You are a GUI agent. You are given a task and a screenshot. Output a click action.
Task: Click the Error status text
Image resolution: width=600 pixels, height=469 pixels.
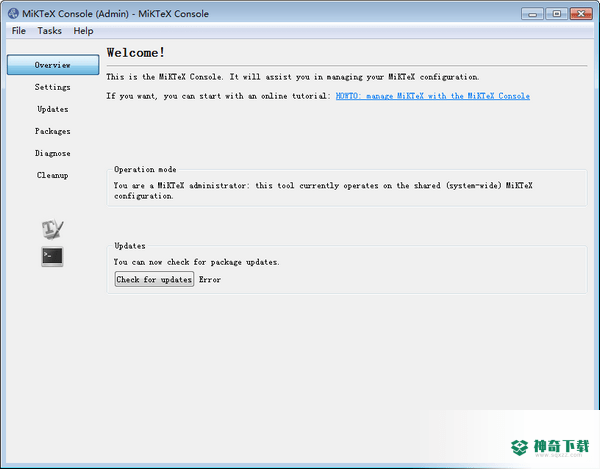(210, 280)
